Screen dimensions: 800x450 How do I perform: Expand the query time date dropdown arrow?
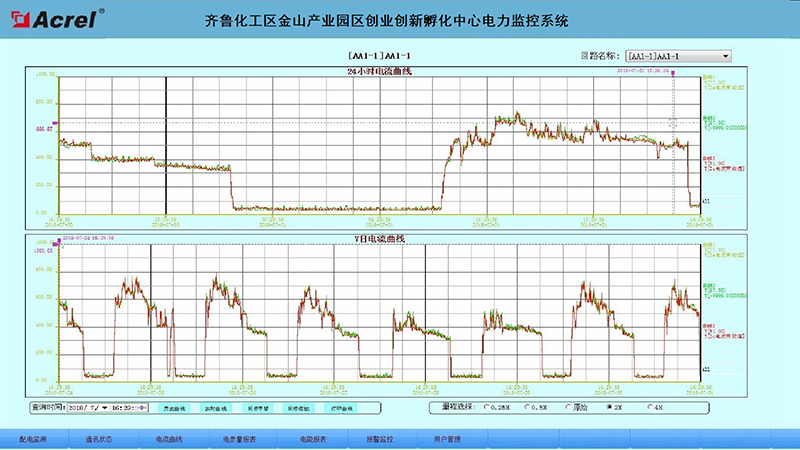(x=104, y=408)
